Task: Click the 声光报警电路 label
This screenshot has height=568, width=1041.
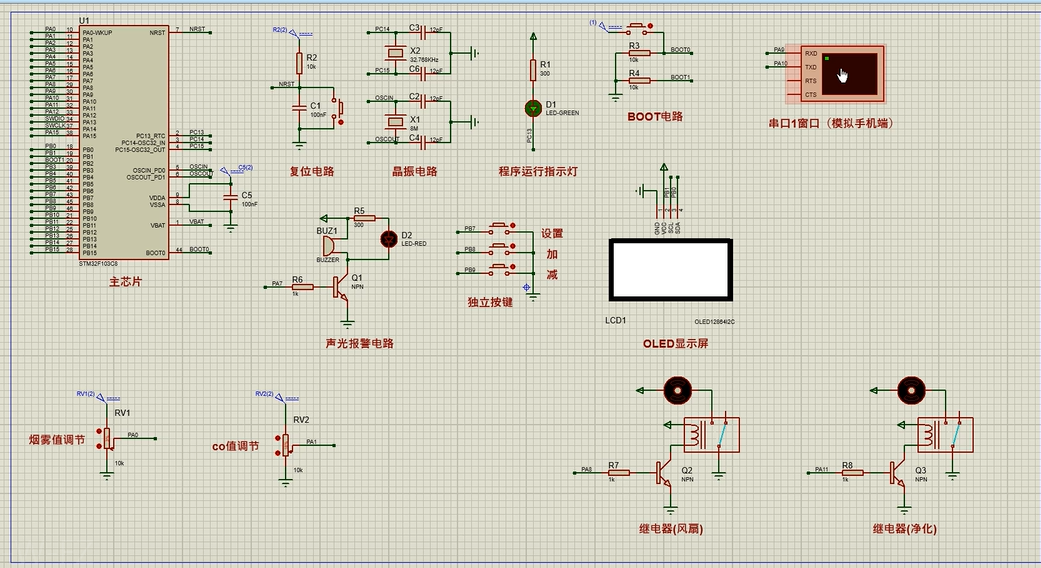Action: pyautogui.click(x=360, y=343)
